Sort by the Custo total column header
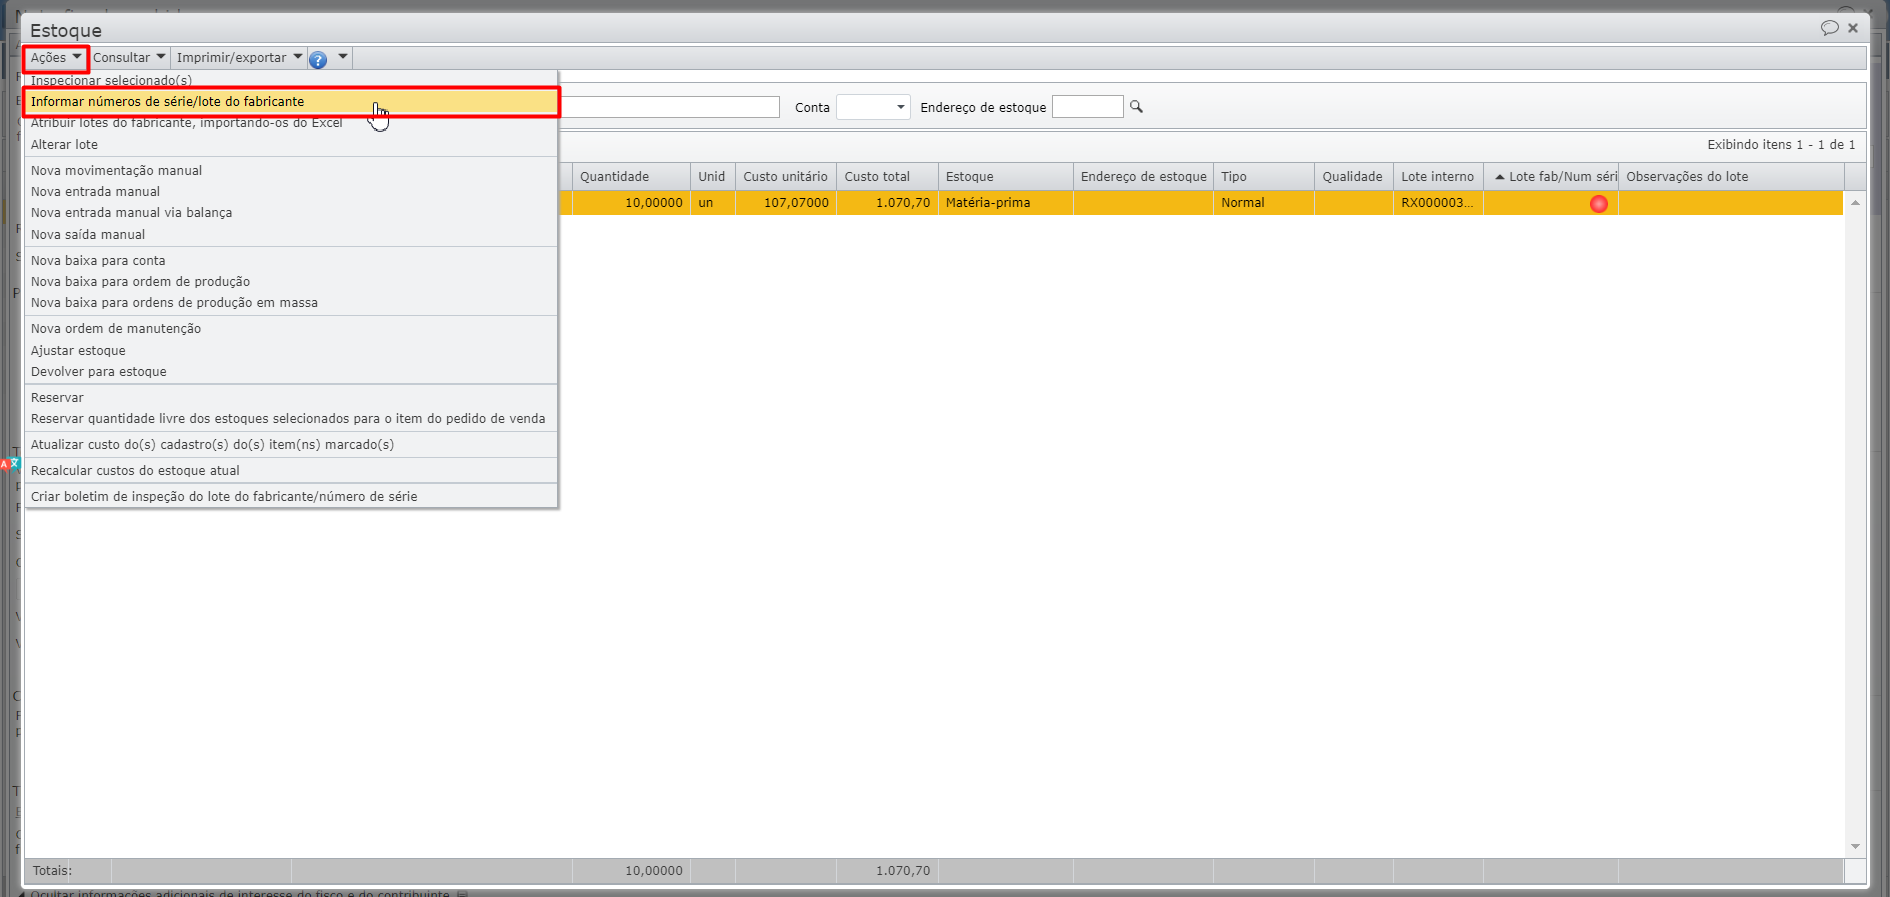Viewport: 1890px width, 897px height. [x=887, y=177]
